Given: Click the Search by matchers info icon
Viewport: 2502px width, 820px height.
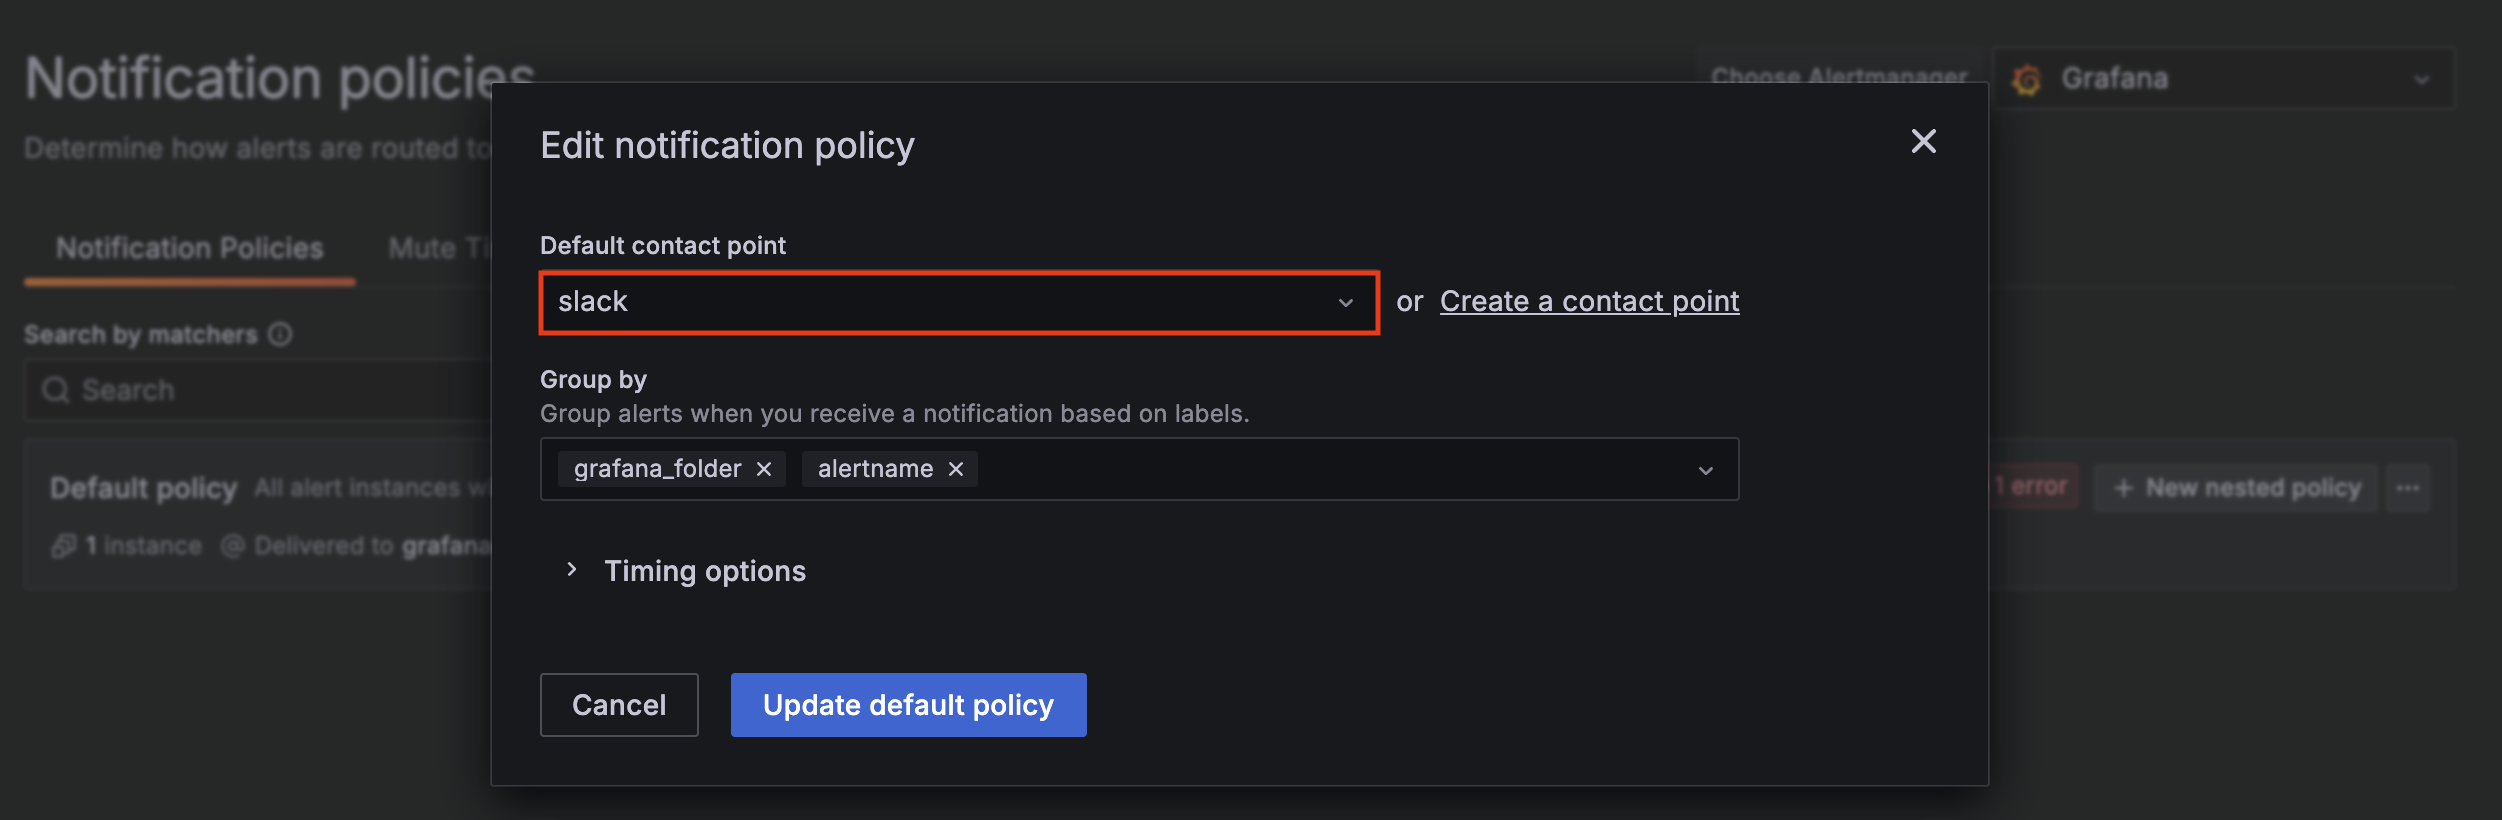Looking at the screenshot, I should pos(281,334).
